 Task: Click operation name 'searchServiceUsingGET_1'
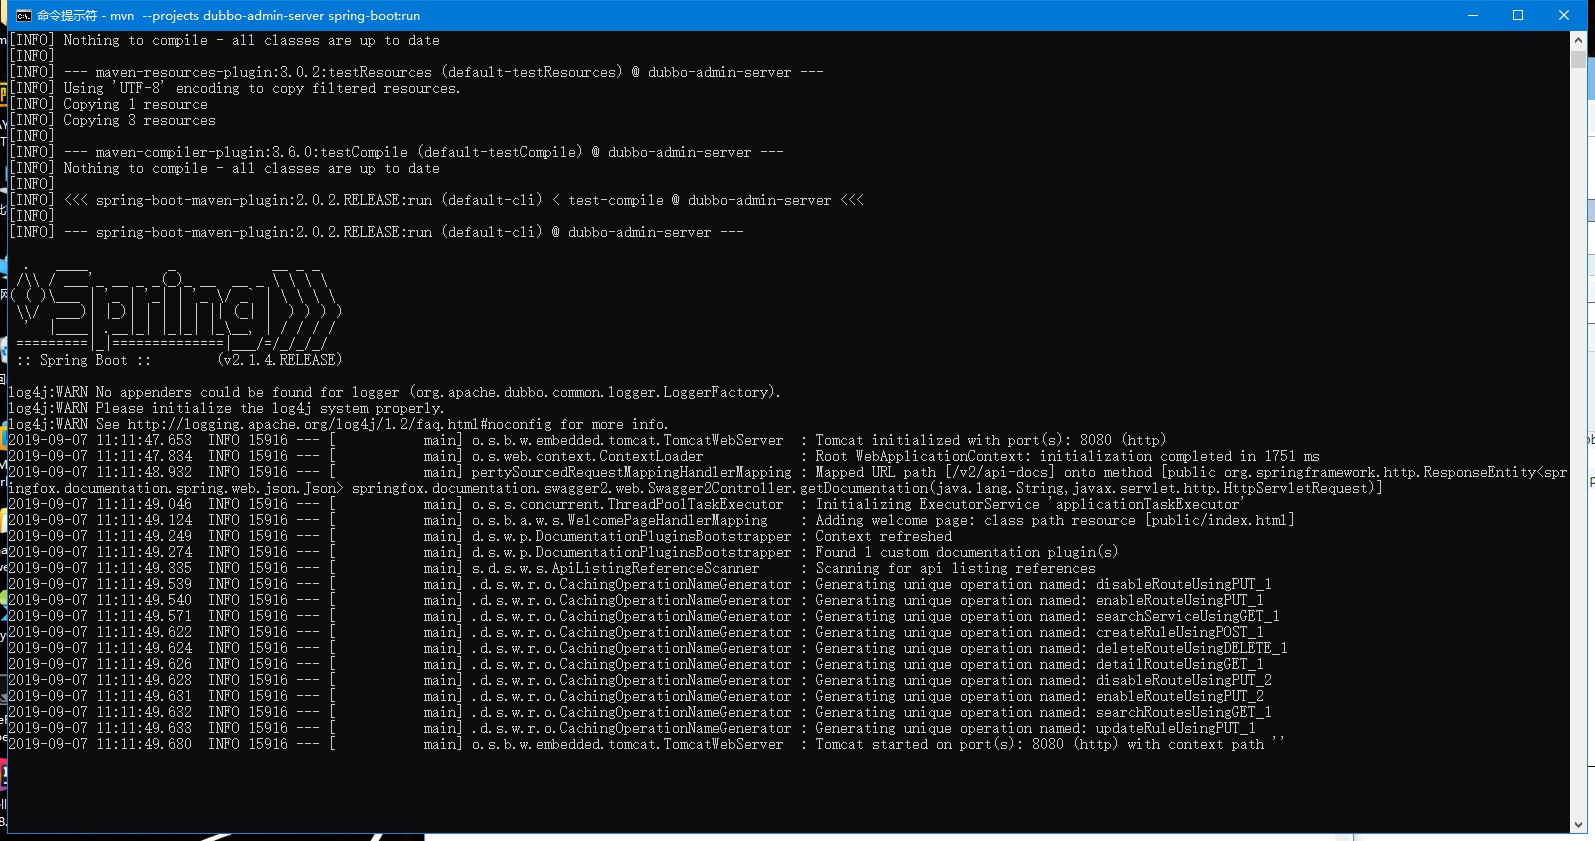tap(1187, 616)
